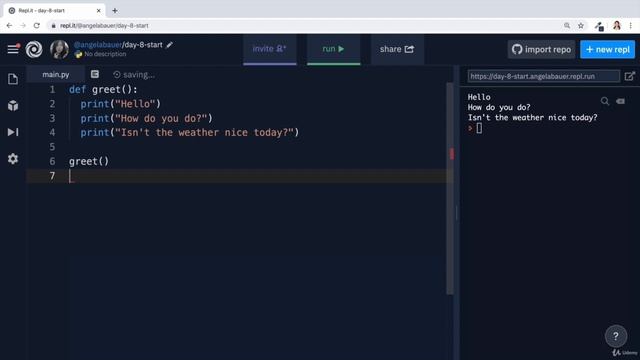
Task: Click the weather print statement line 4
Action: pyautogui.click(x=190, y=133)
